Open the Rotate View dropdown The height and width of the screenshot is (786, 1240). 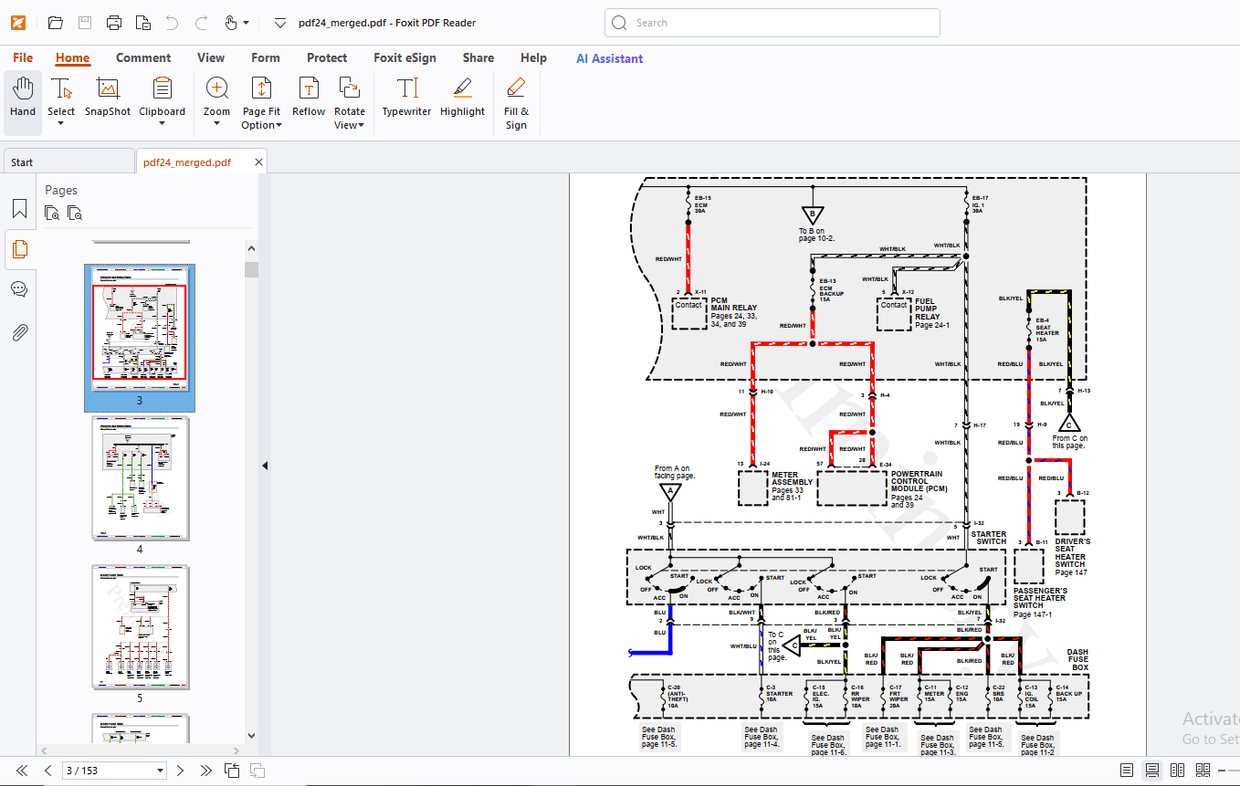pyautogui.click(x=349, y=125)
